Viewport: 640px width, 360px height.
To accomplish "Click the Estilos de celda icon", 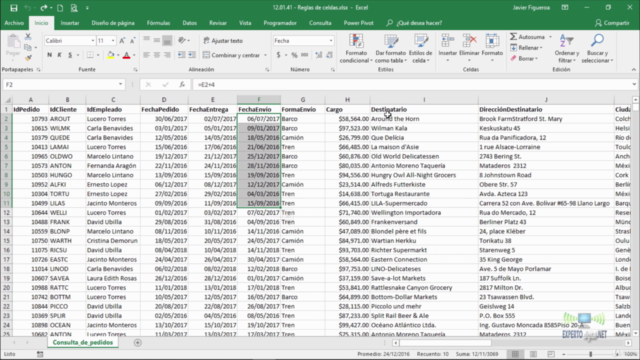I will click(x=420, y=41).
